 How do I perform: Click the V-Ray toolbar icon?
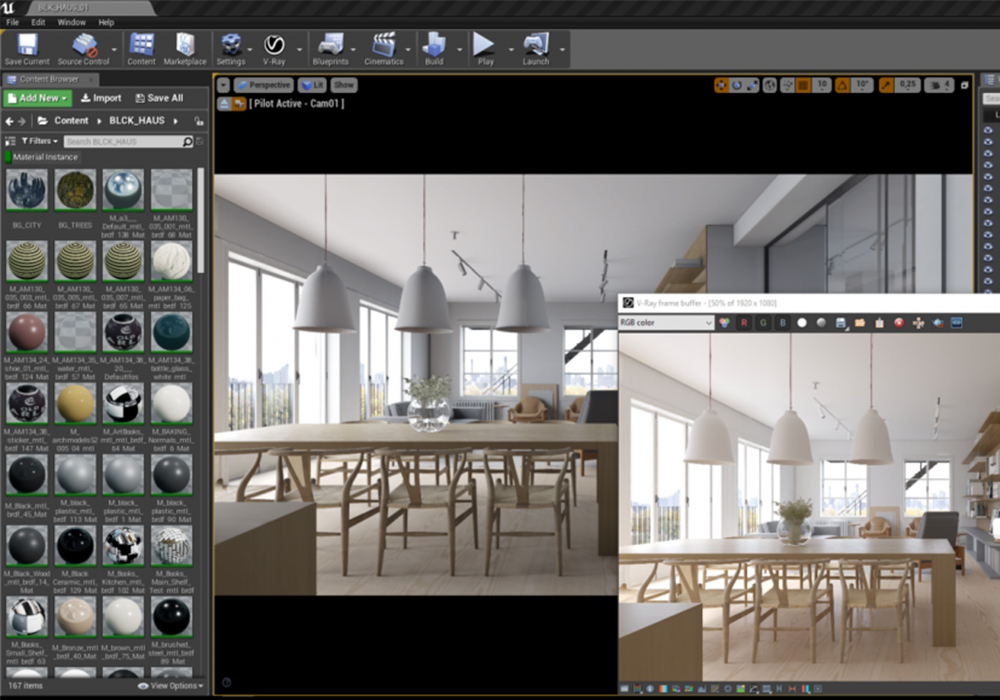pyautogui.click(x=274, y=45)
